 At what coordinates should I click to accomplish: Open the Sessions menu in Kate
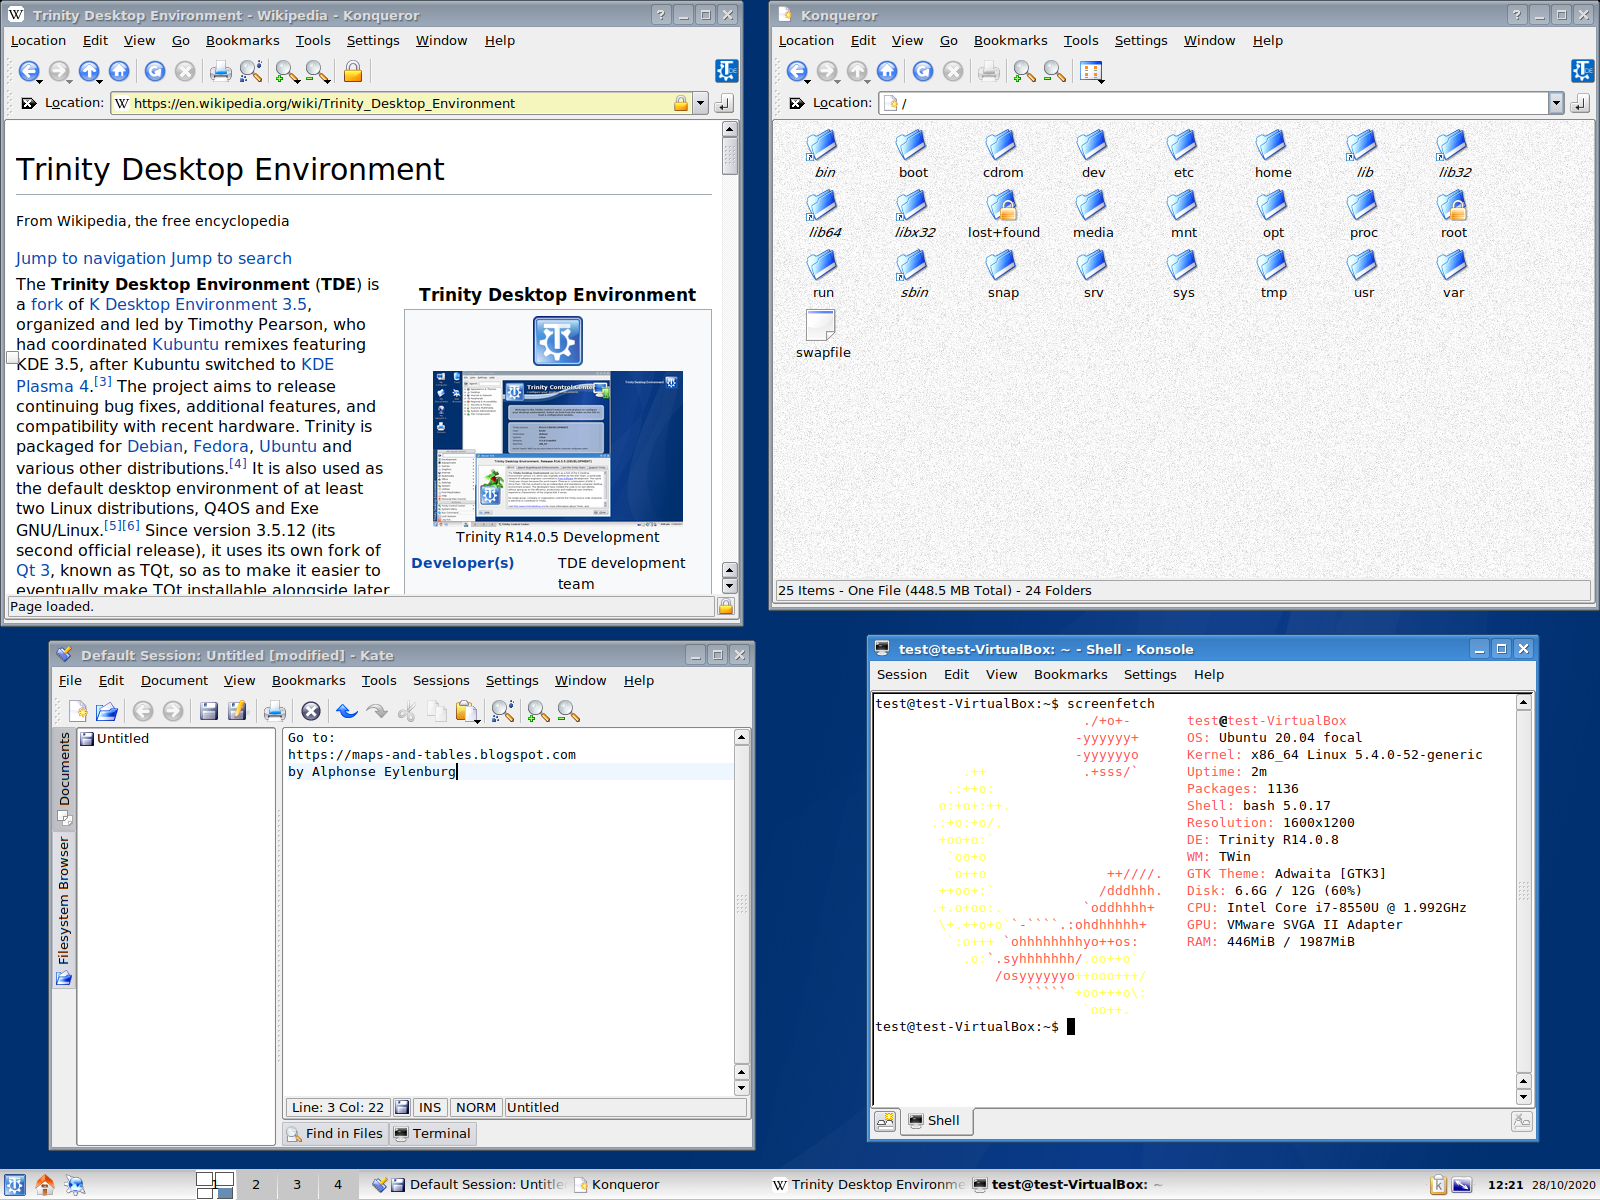(440, 680)
